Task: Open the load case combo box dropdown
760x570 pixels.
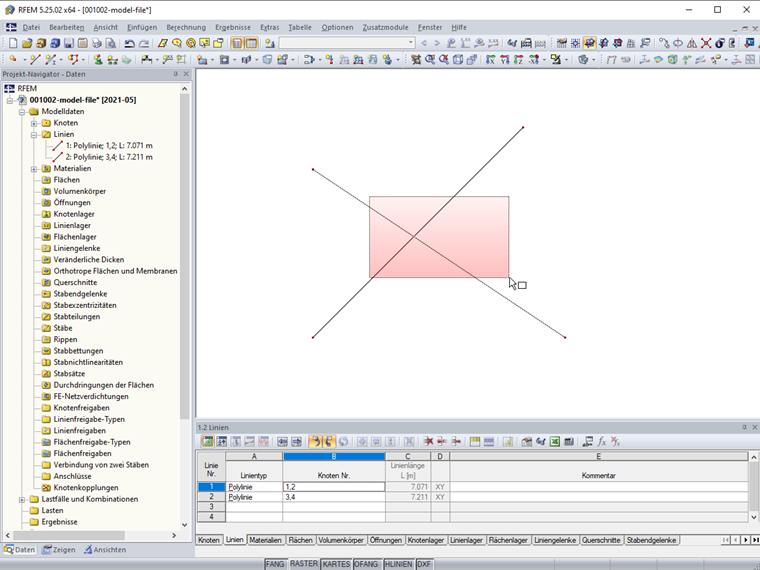Action: coord(411,43)
